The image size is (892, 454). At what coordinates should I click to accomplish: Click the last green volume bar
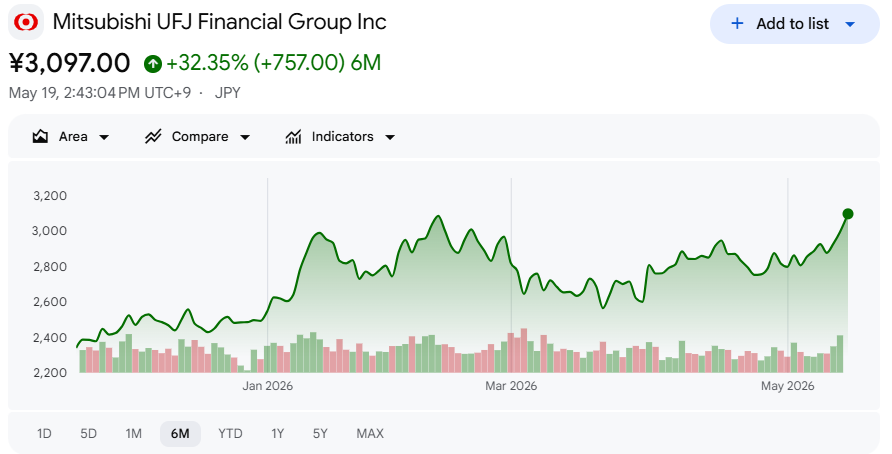(840, 354)
